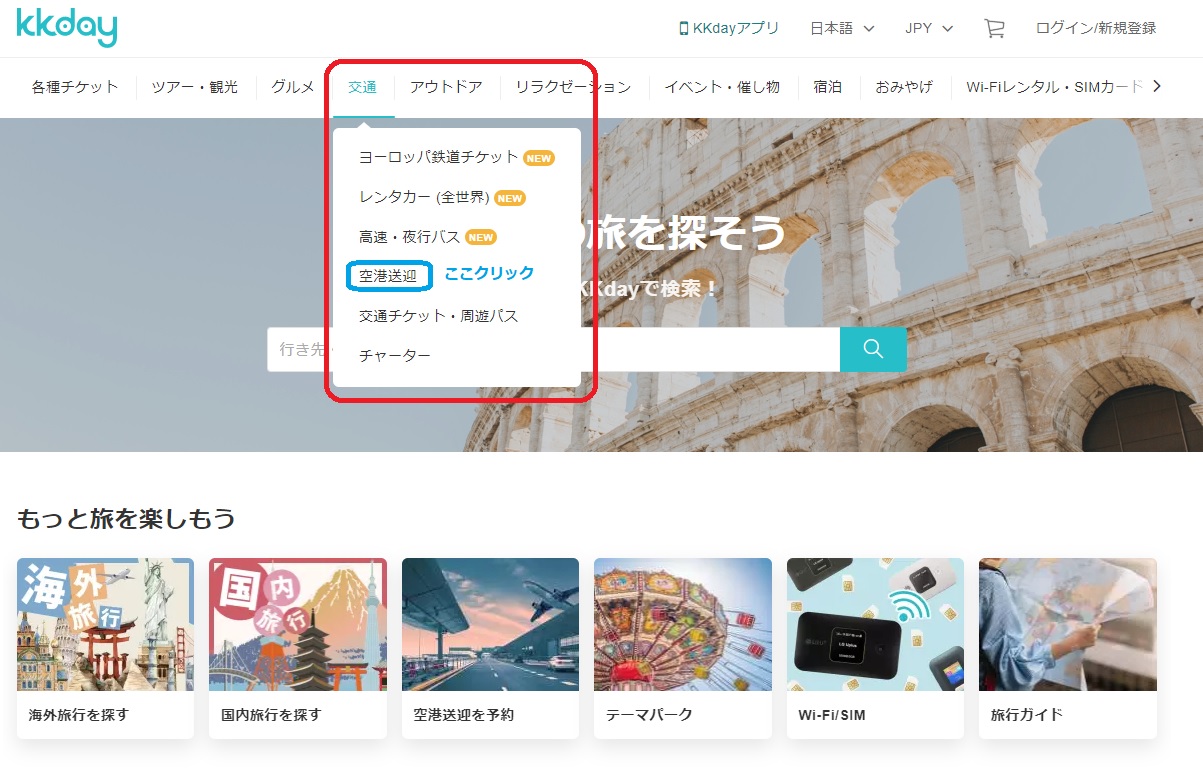The image size is (1203, 783).
Task: Open the shopping cart
Action: point(993,29)
